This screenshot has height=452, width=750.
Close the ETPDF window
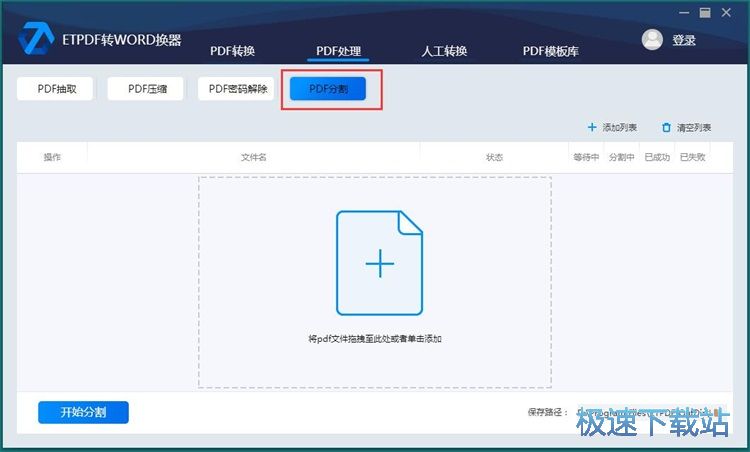pyautogui.click(x=726, y=13)
